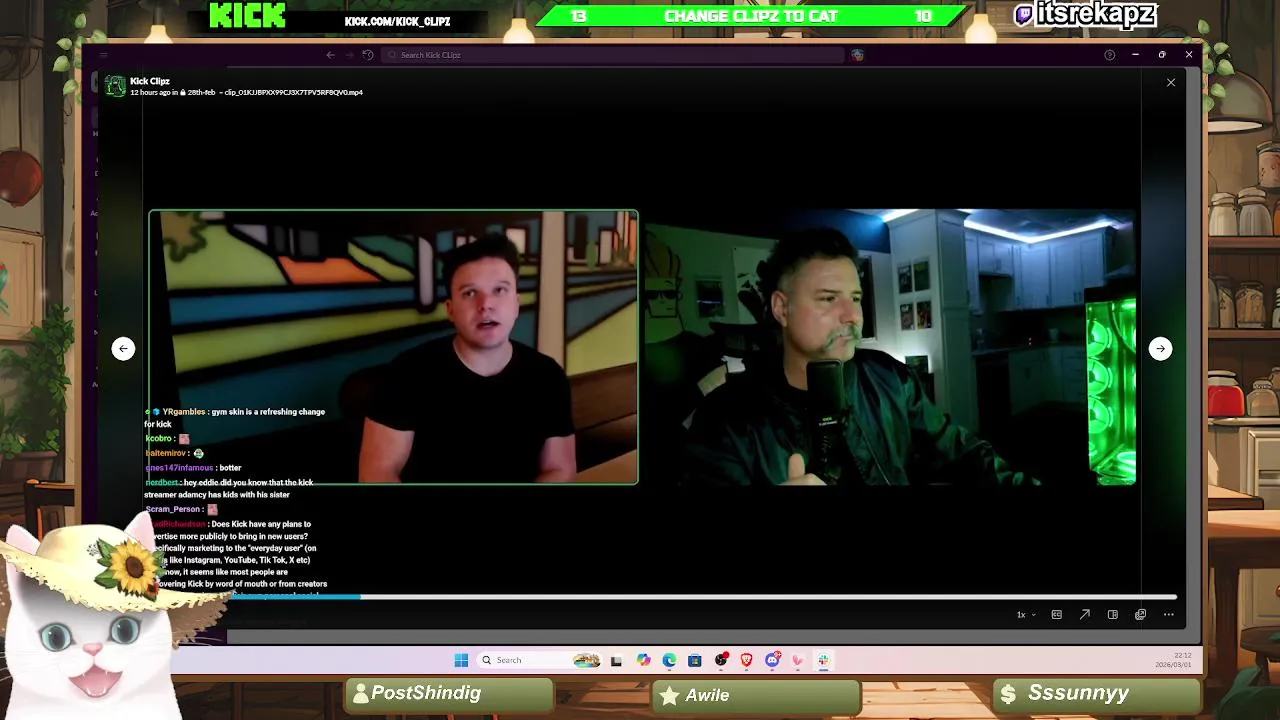
Task: Open Slack history clock icon
Action: (x=368, y=55)
